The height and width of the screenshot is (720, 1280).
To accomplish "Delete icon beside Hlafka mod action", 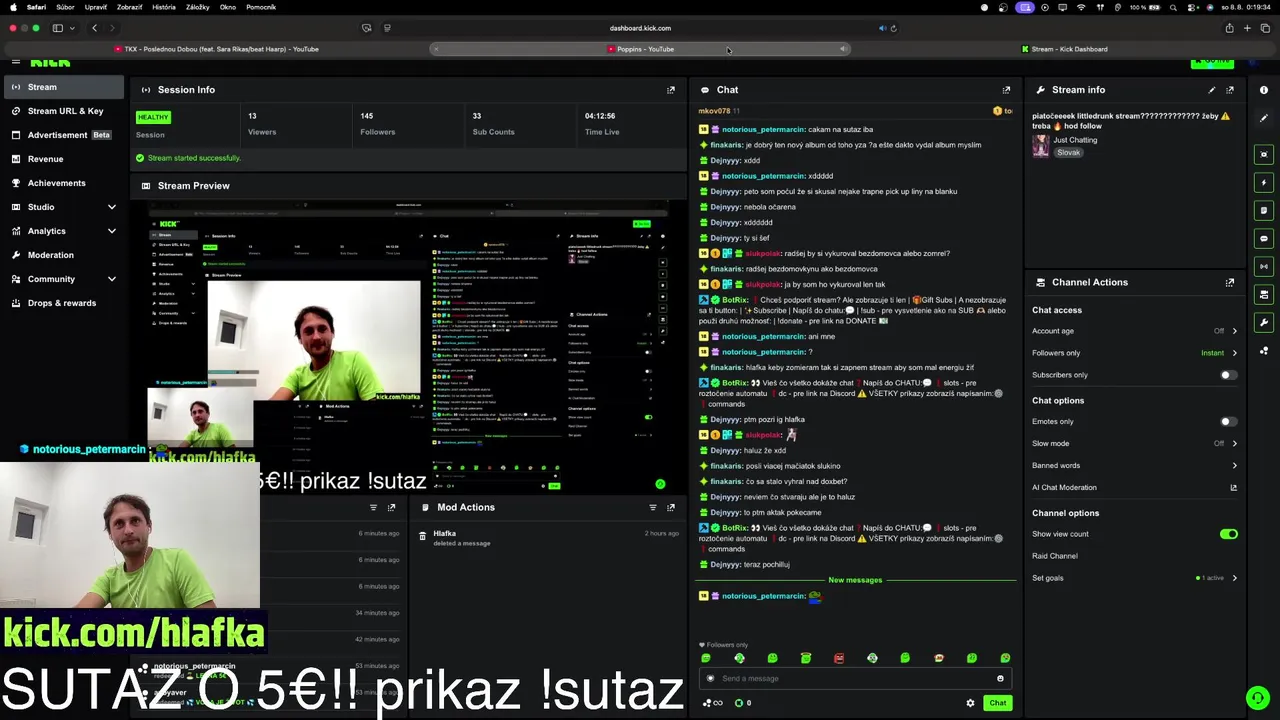I will tap(423, 537).
